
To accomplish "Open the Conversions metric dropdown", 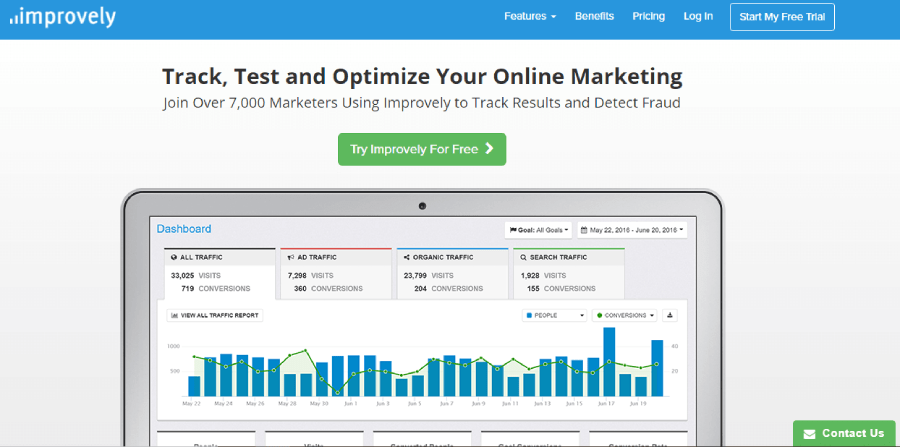I will (624, 315).
